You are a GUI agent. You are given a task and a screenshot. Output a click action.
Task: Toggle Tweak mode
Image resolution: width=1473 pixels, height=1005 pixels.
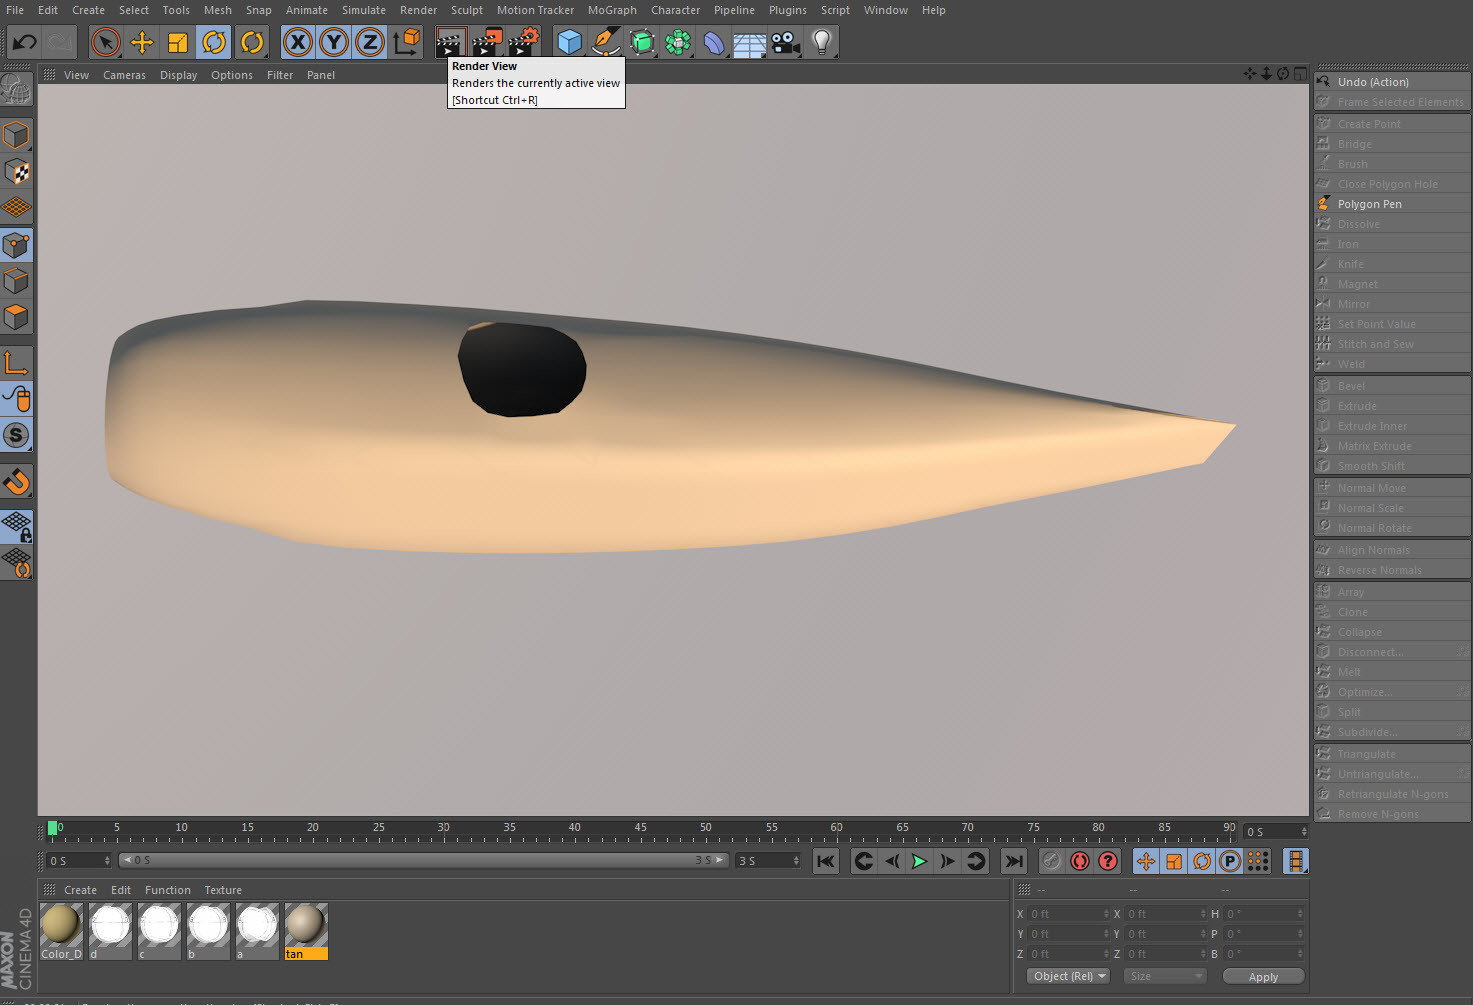[x=17, y=399]
